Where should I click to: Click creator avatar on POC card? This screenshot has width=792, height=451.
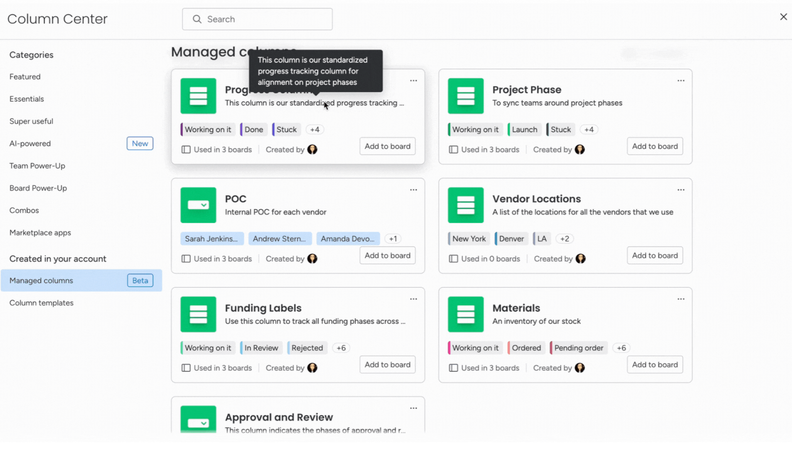(313, 259)
